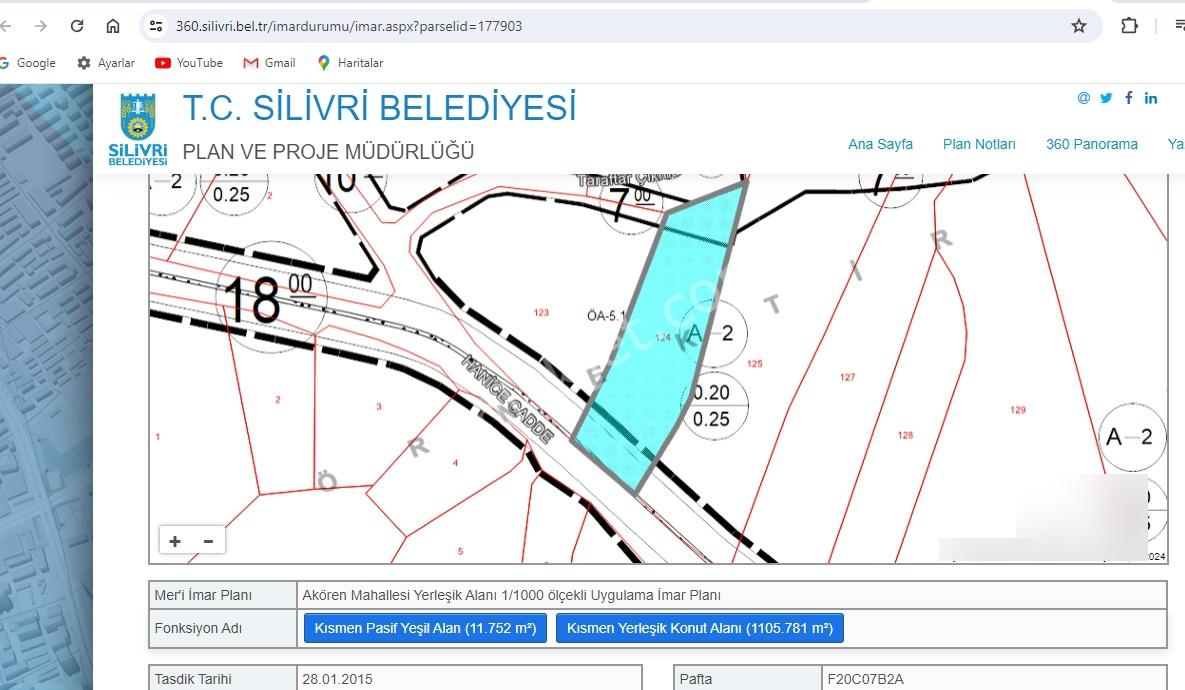Click Kısmen Yerleşik Konut Alanı button
The image size is (1185, 690).
(700, 628)
